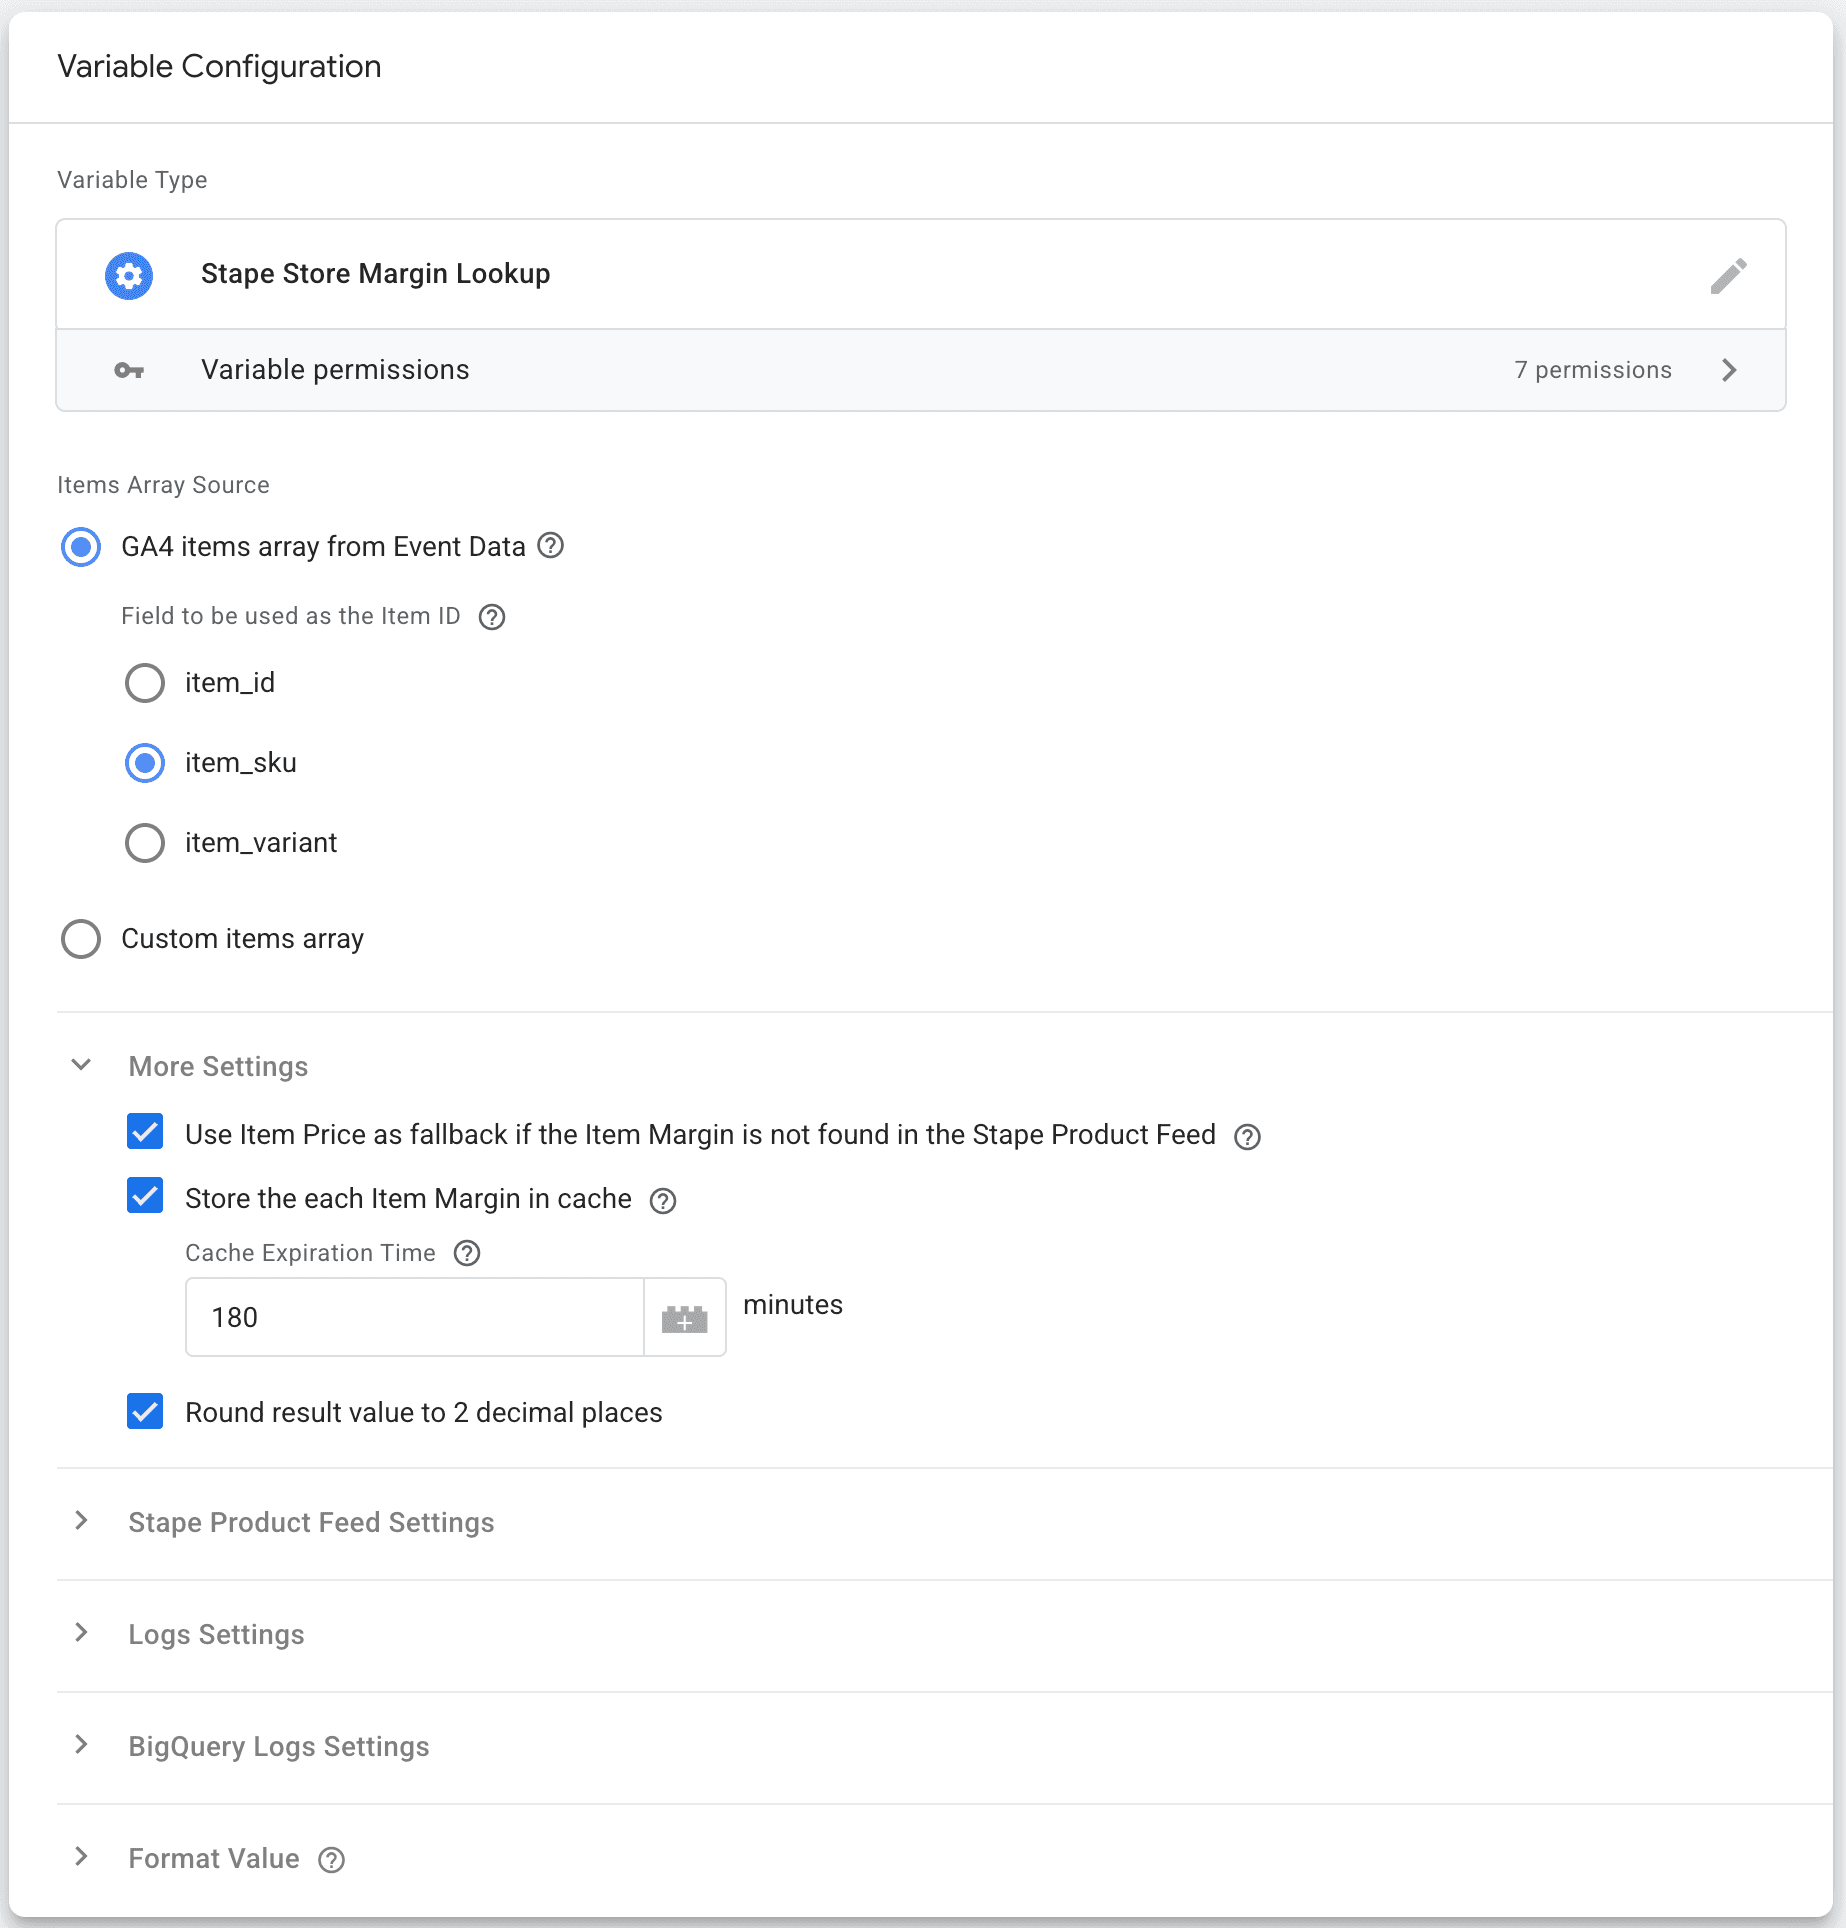
Task: Click help icon next to Item ID field label
Action: [x=492, y=617]
